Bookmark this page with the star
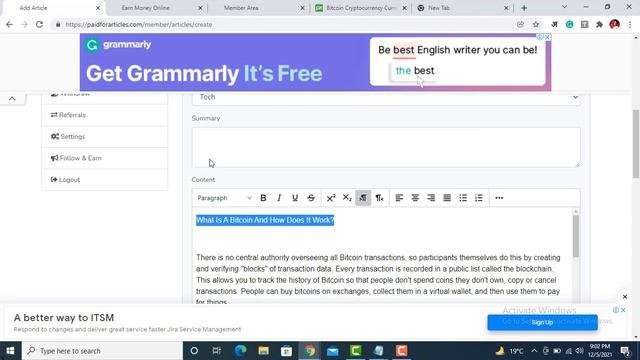640x360 pixels. 536,24
